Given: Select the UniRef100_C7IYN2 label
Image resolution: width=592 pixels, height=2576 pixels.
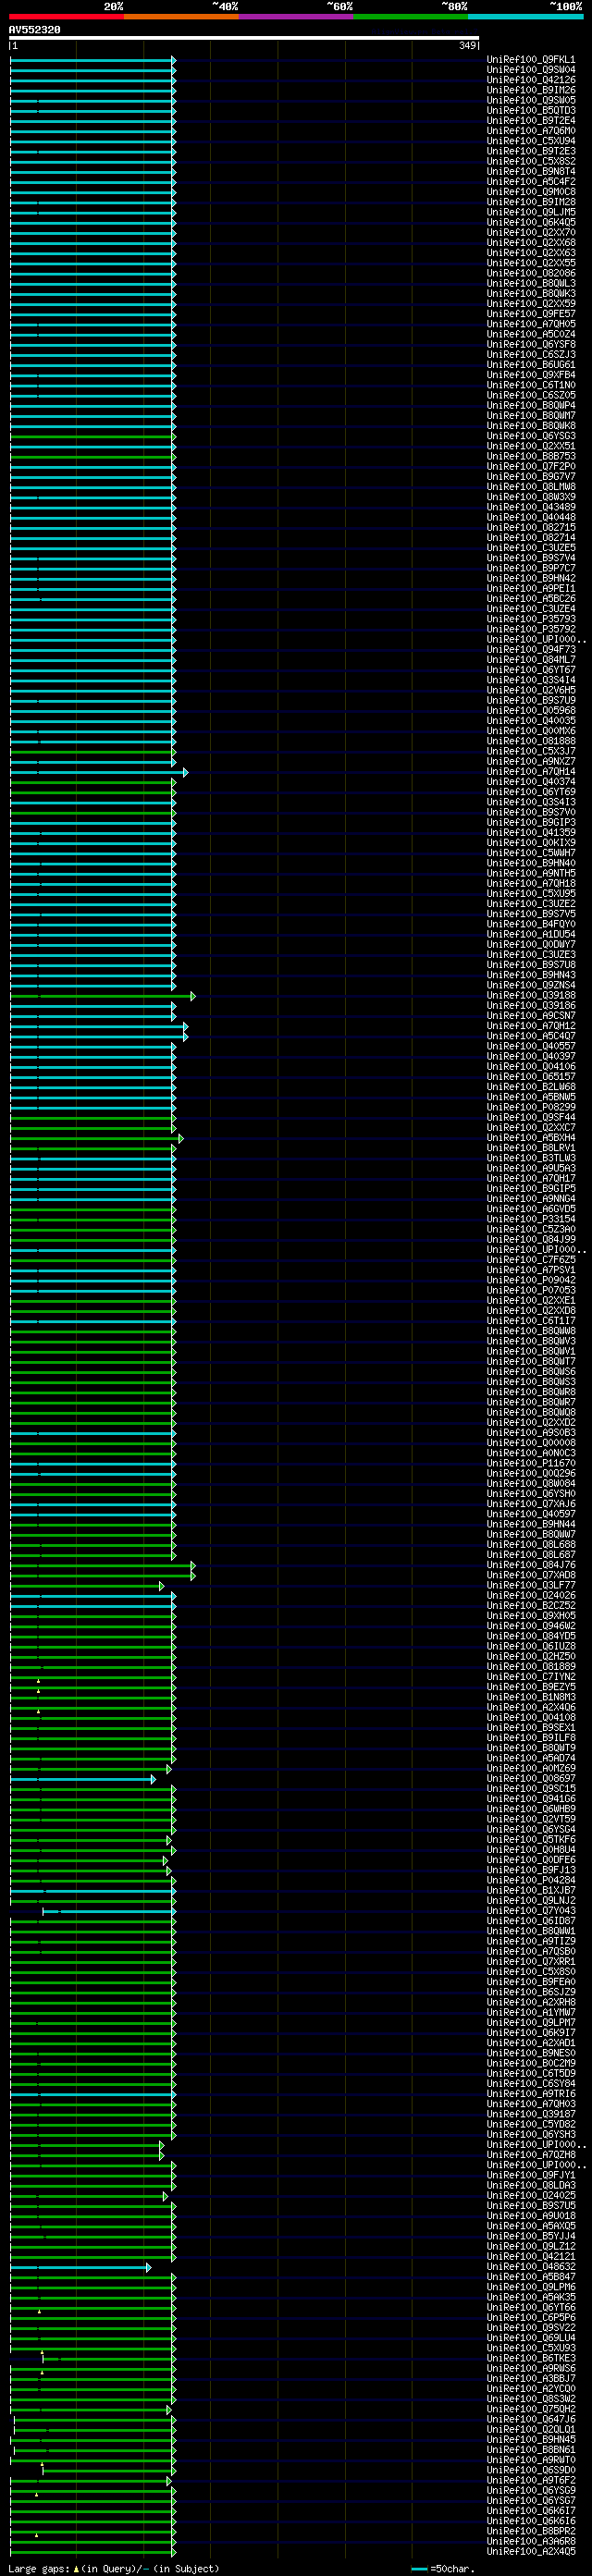Looking at the screenshot, I should click(x=531, y=1677).
